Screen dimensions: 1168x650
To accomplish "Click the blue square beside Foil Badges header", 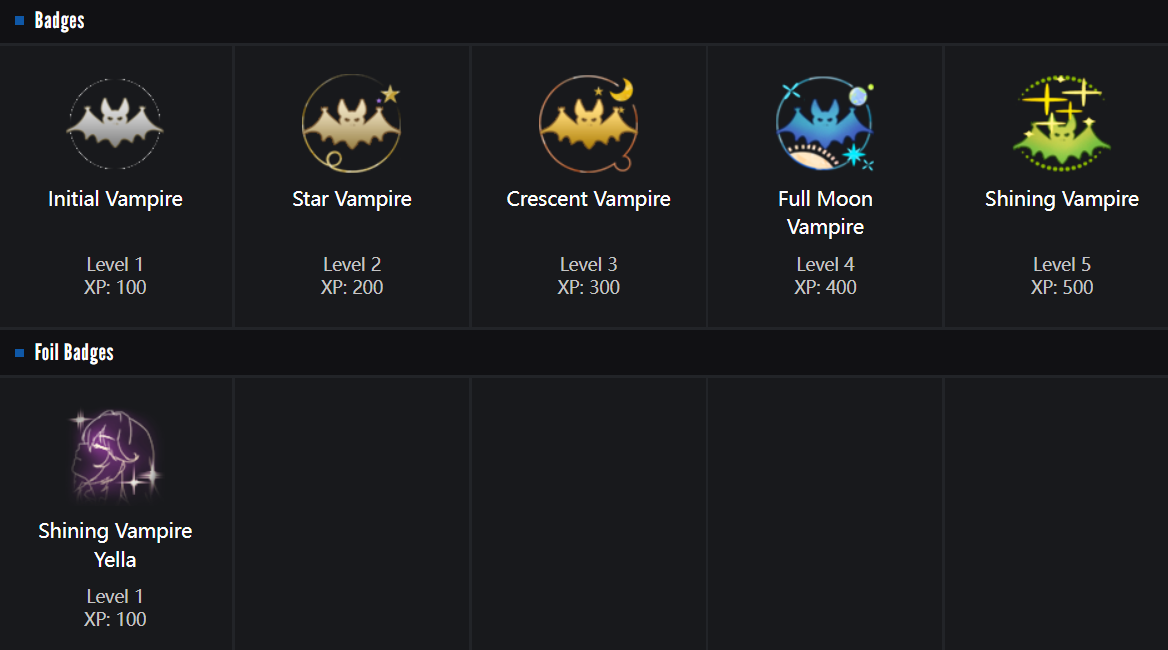I will (x=19, y=353).
